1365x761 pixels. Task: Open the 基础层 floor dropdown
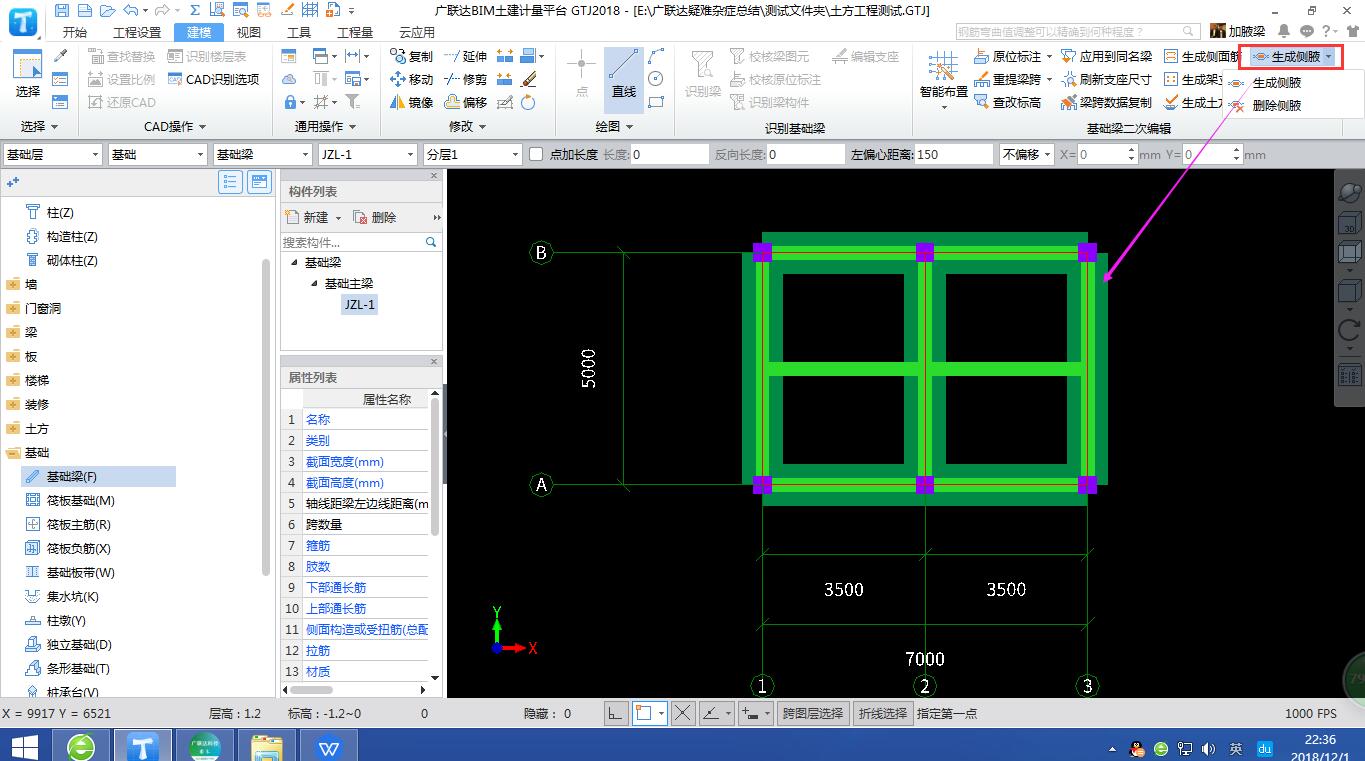[52, 154]
